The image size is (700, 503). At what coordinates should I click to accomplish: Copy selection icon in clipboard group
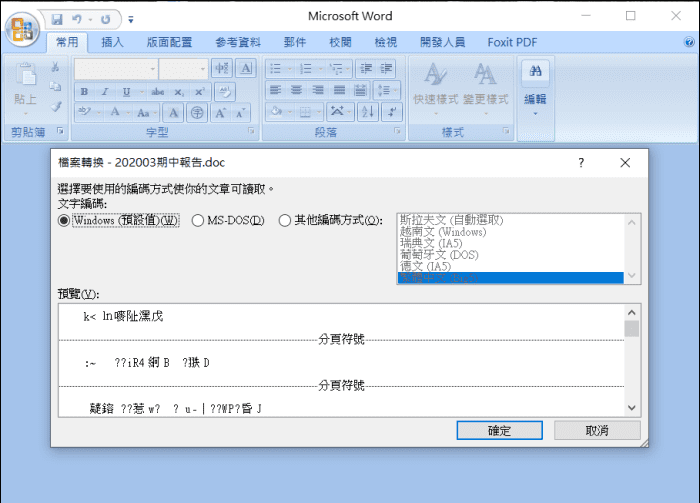coord(55,87)
